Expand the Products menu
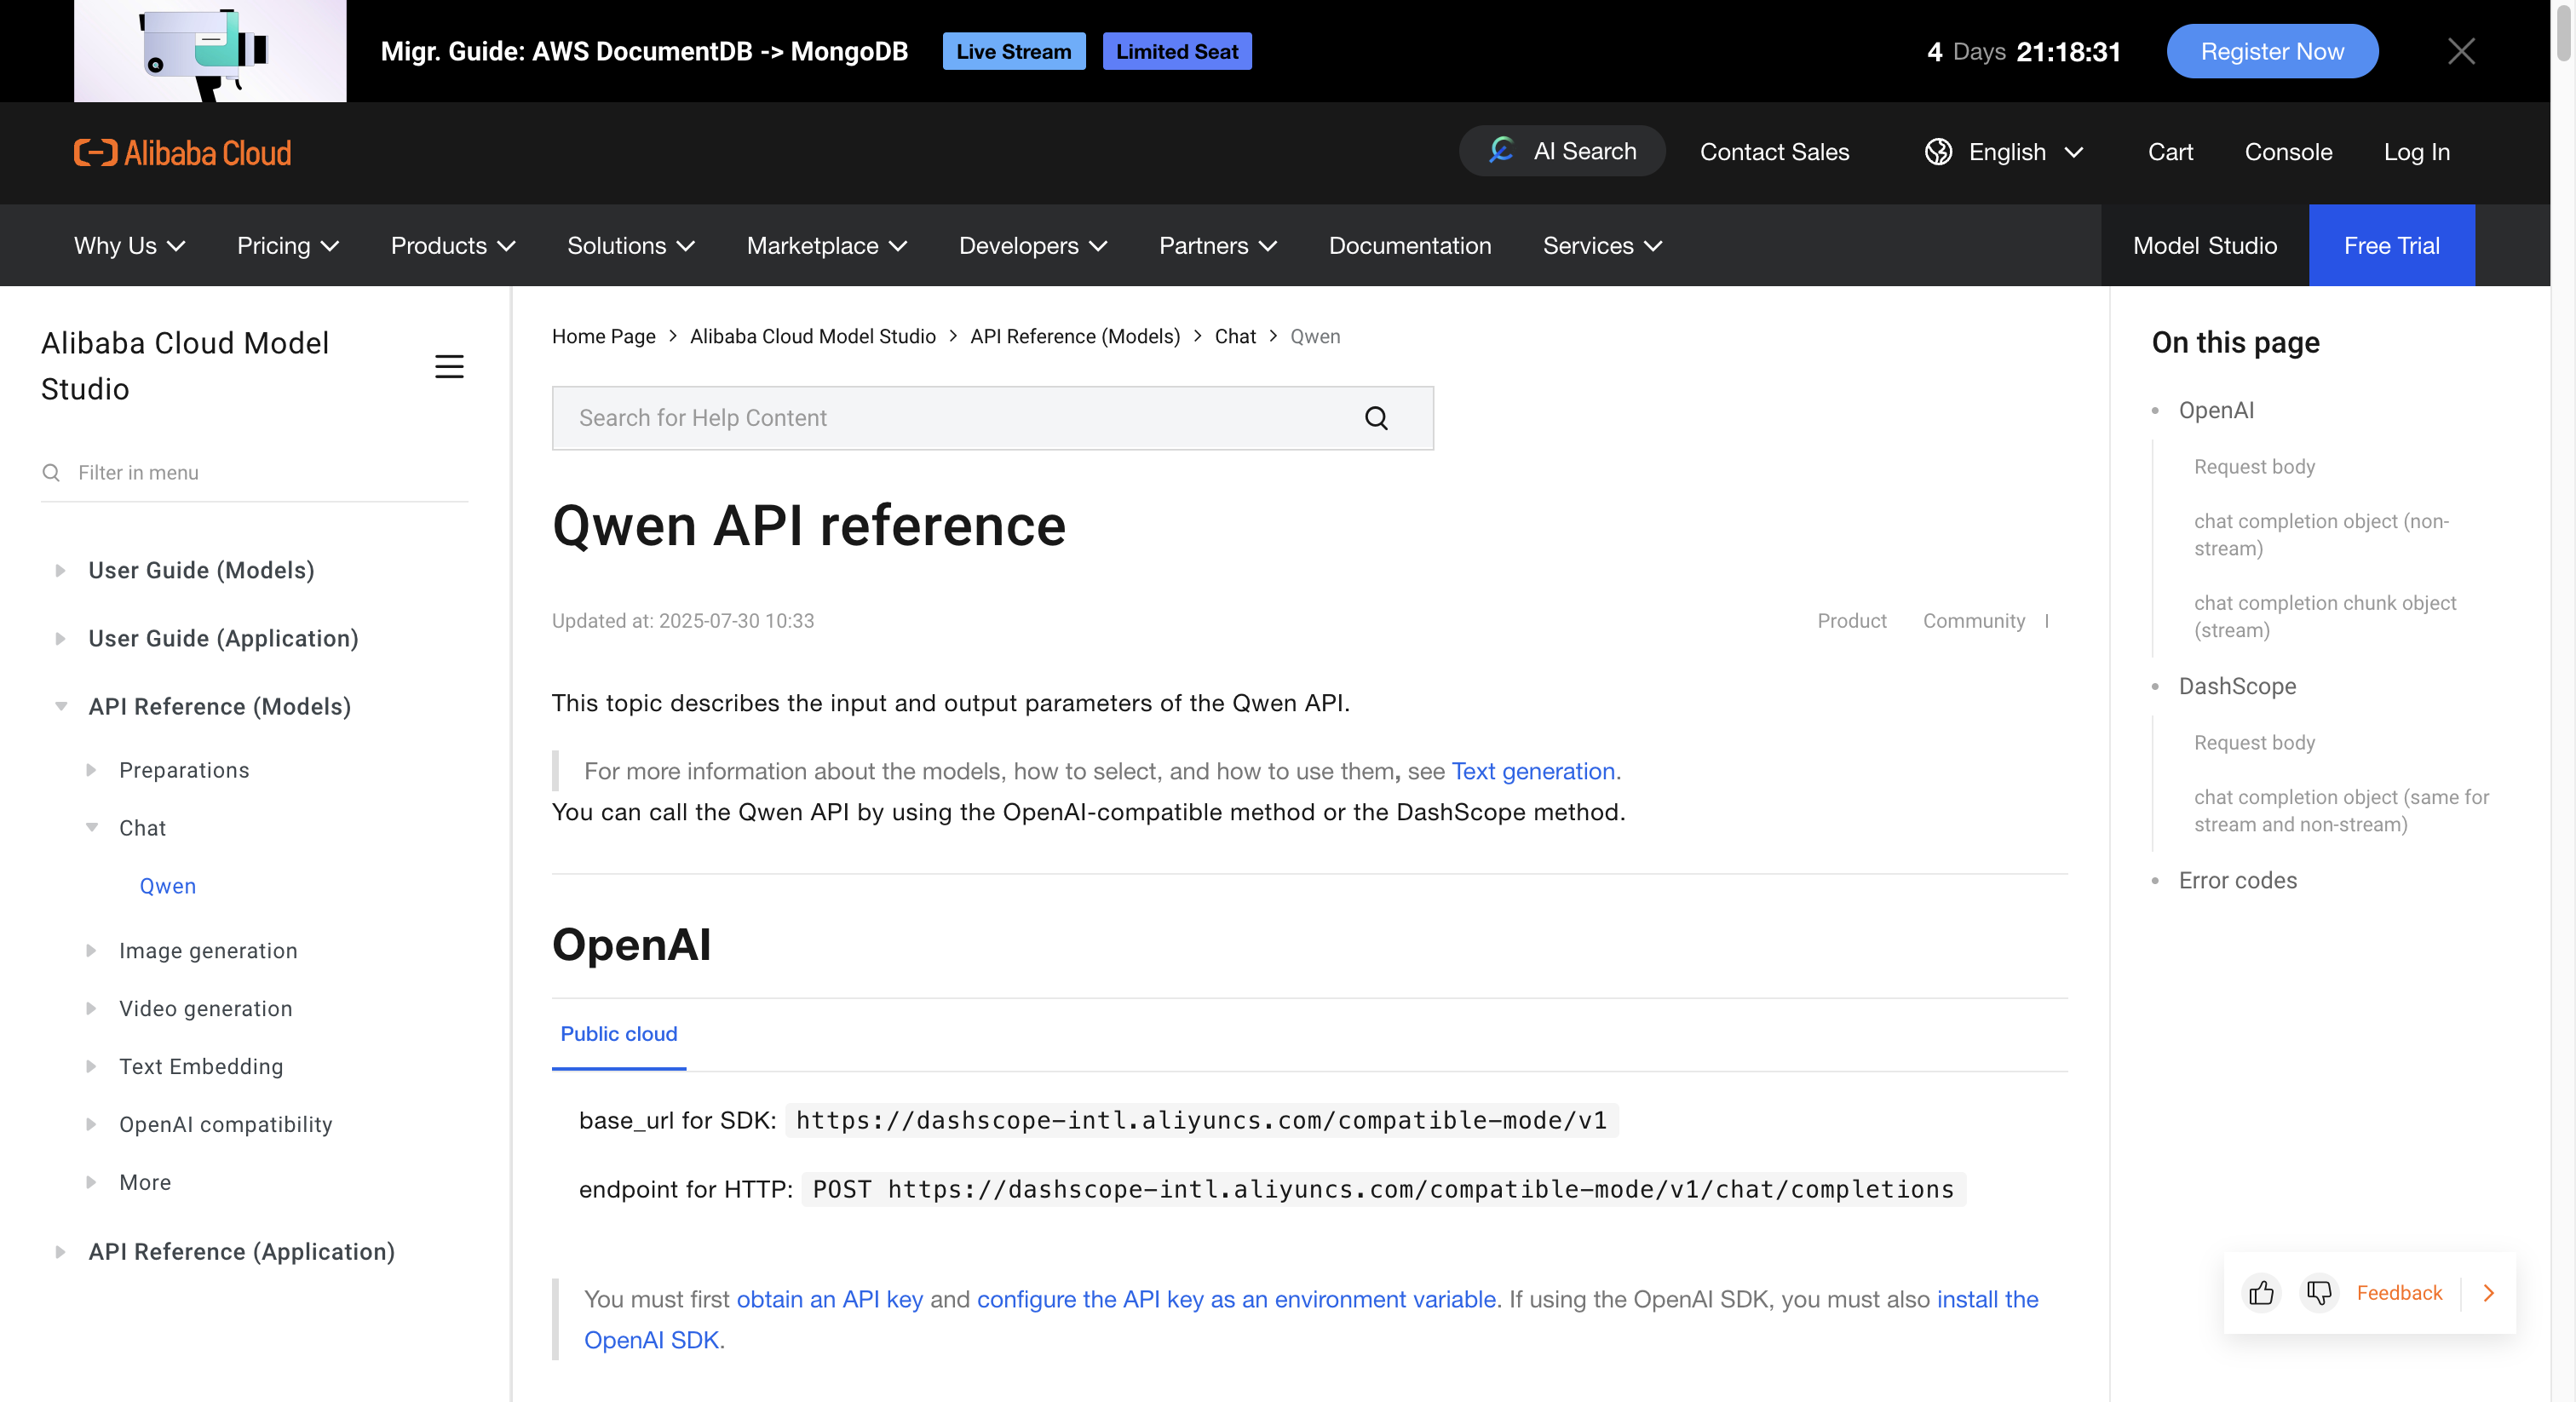Image resolution: width=2576 pixels, height=1402 pixels. (453, 246)
